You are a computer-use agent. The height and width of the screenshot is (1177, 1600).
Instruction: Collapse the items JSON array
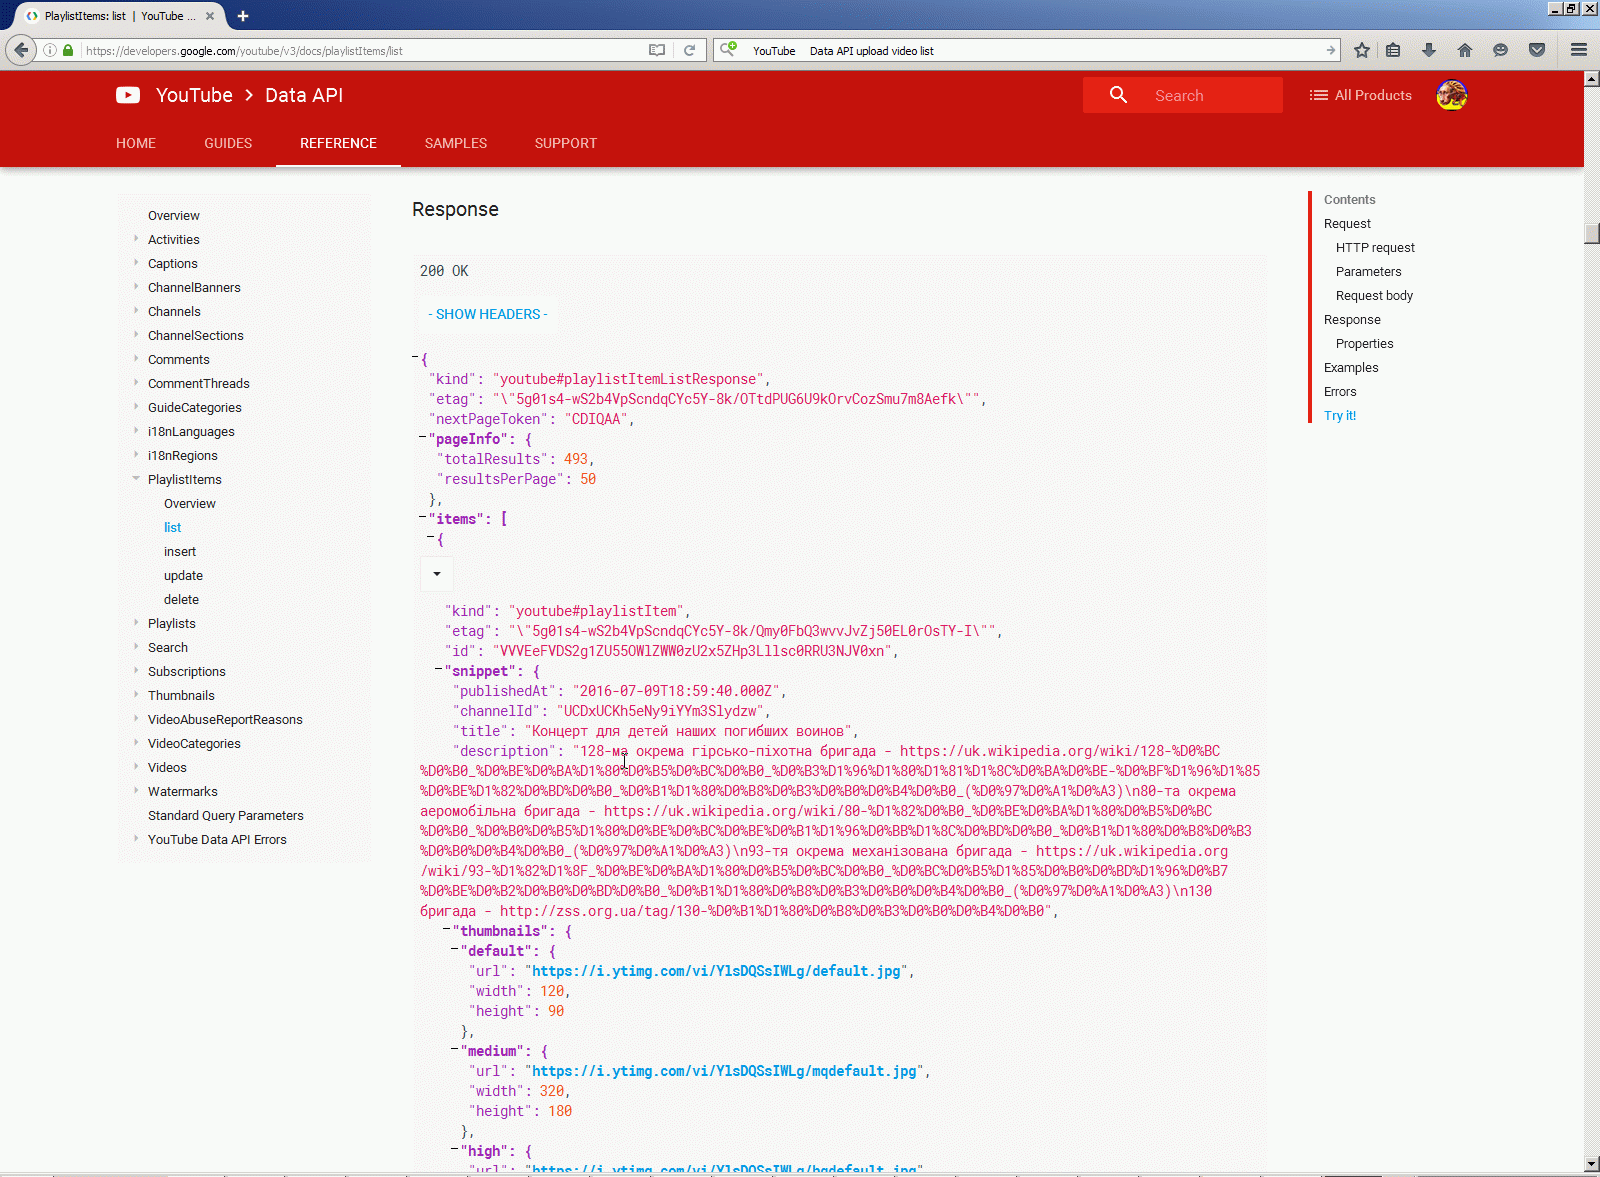[423, 517]
